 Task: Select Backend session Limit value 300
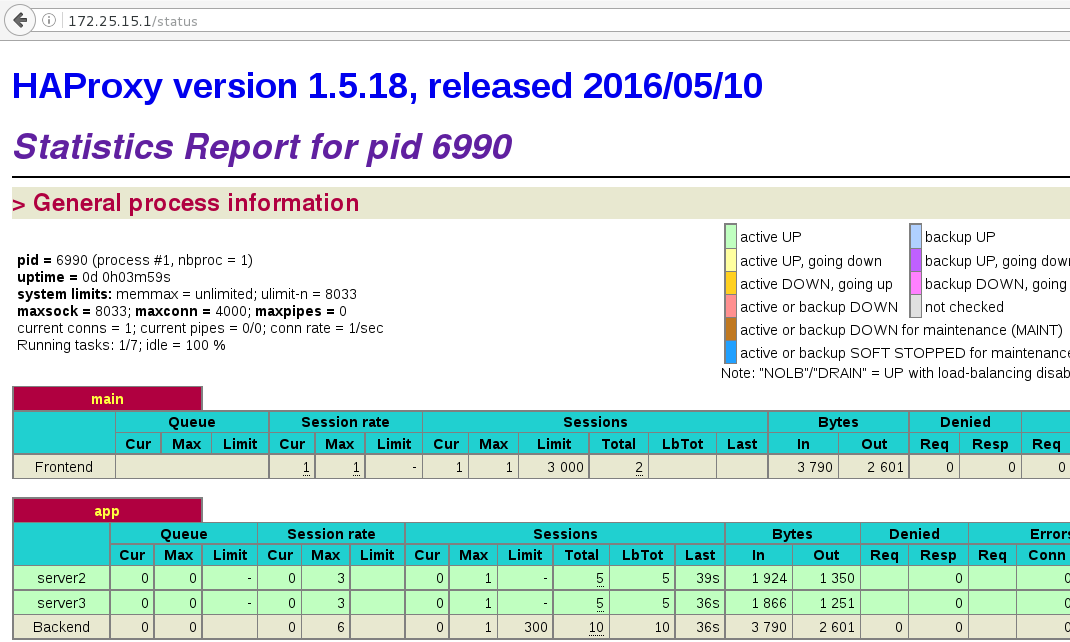click(x=536, y=627)
